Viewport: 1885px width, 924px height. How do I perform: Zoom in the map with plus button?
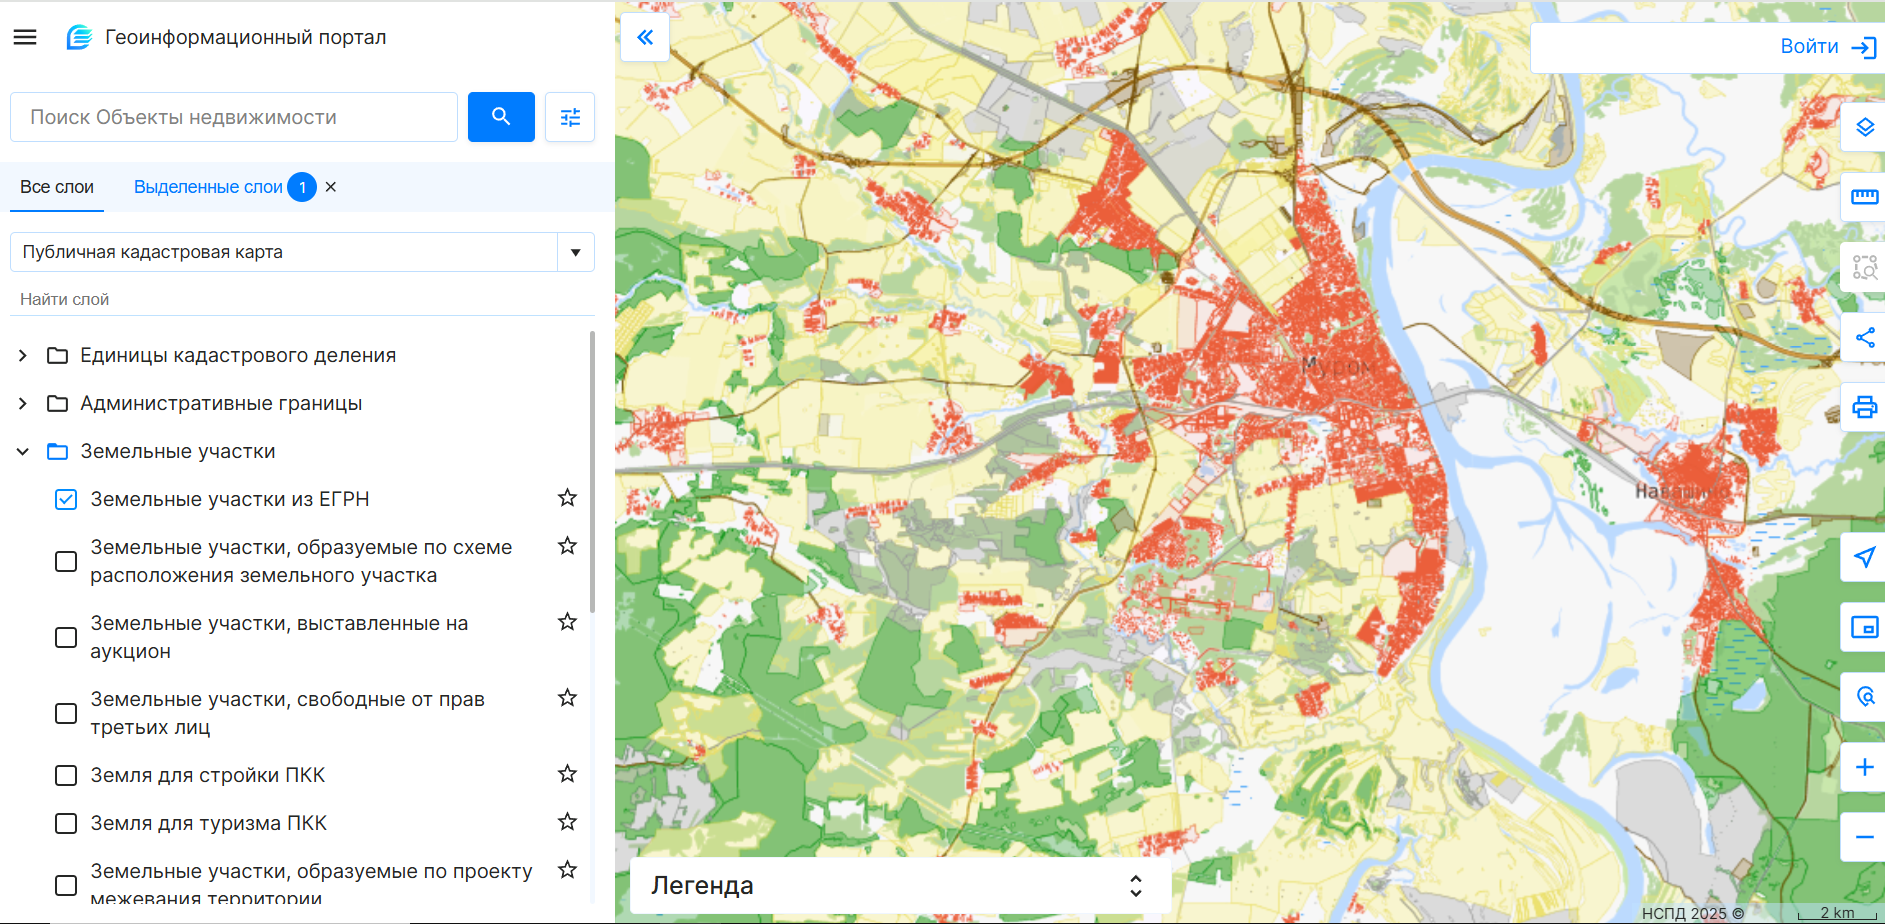[x=1864, y=767]
